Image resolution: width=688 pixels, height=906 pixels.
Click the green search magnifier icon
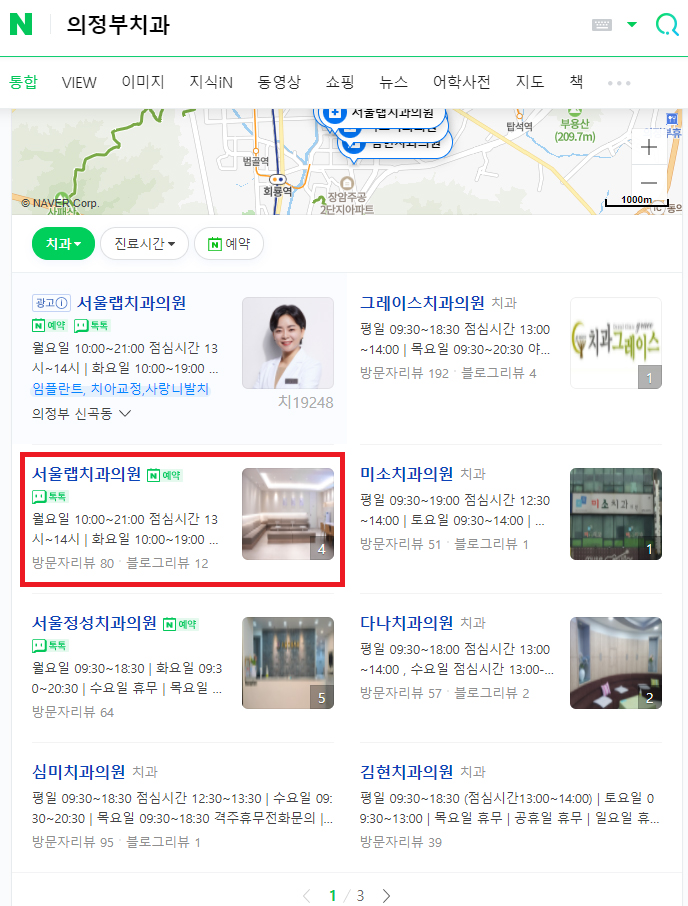tap(667, 24)
